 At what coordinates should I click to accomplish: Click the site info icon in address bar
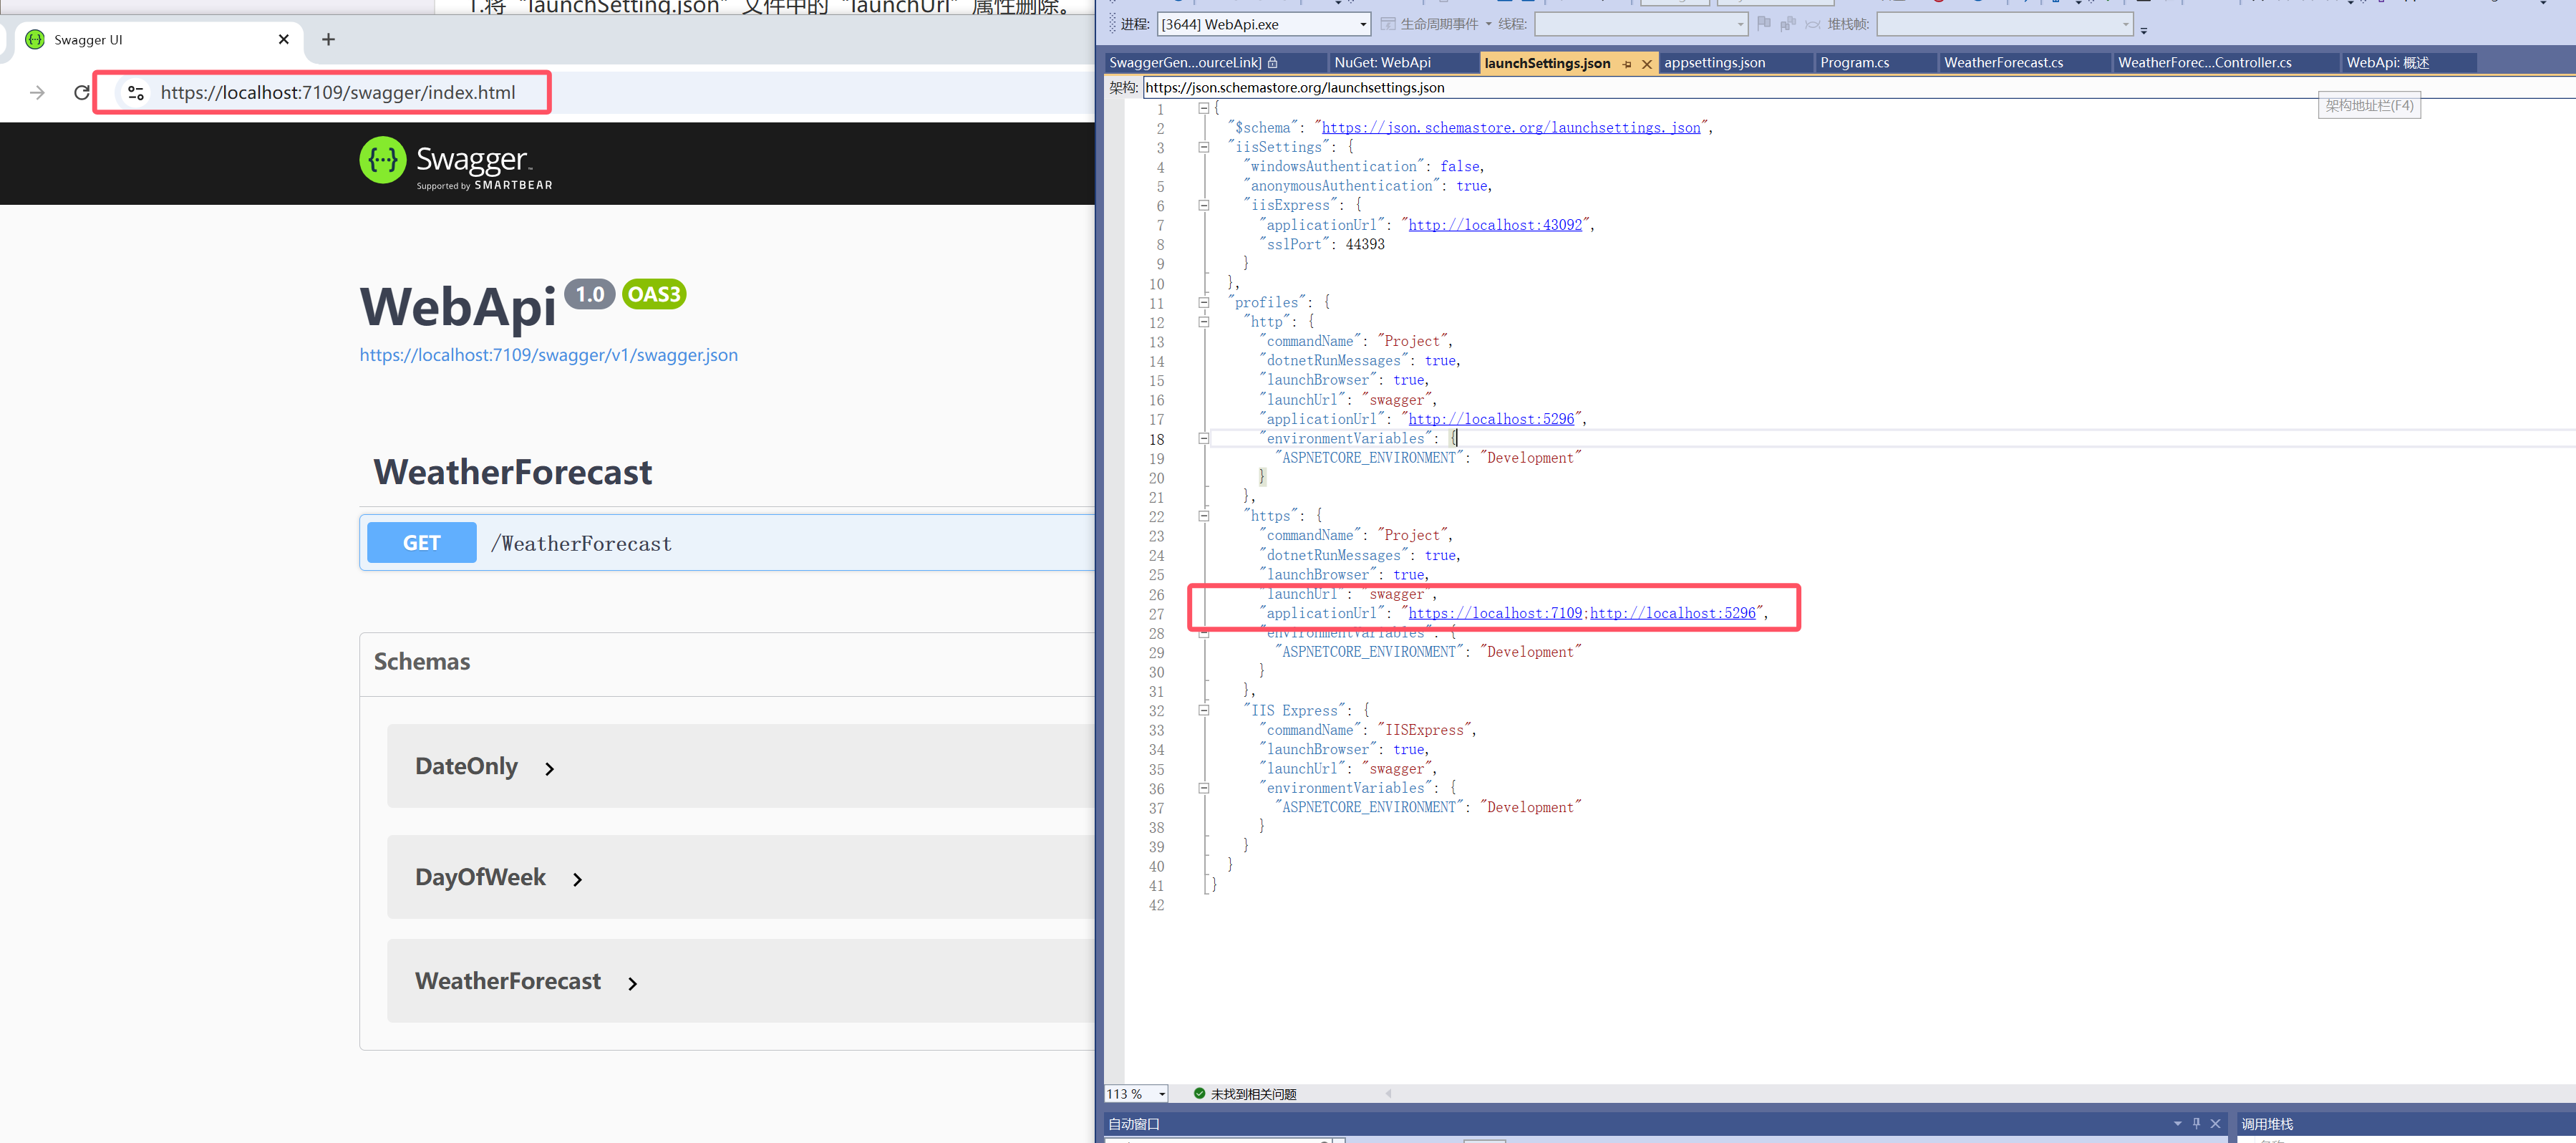[136, 93]
